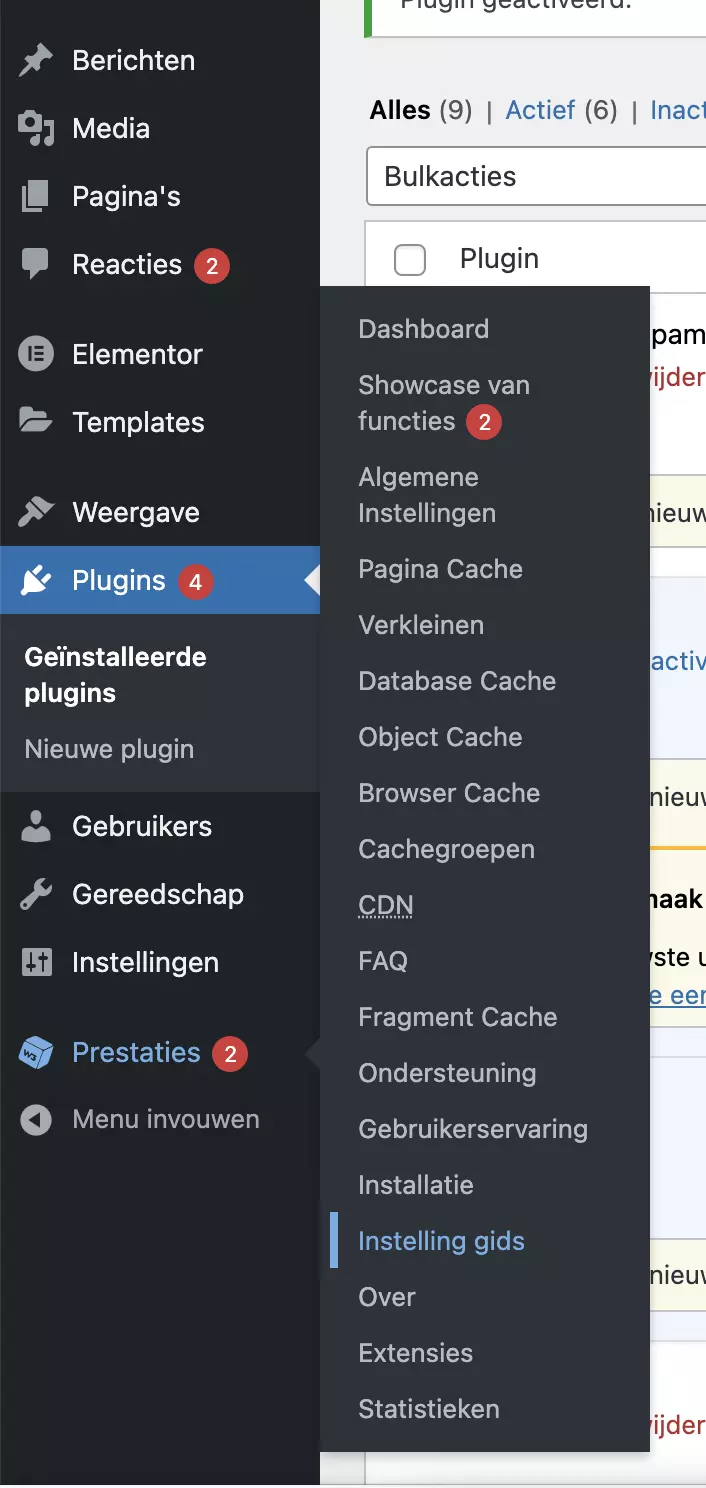
Task: Click the Weergave paintbrush icon
Action: pos(36,513)
